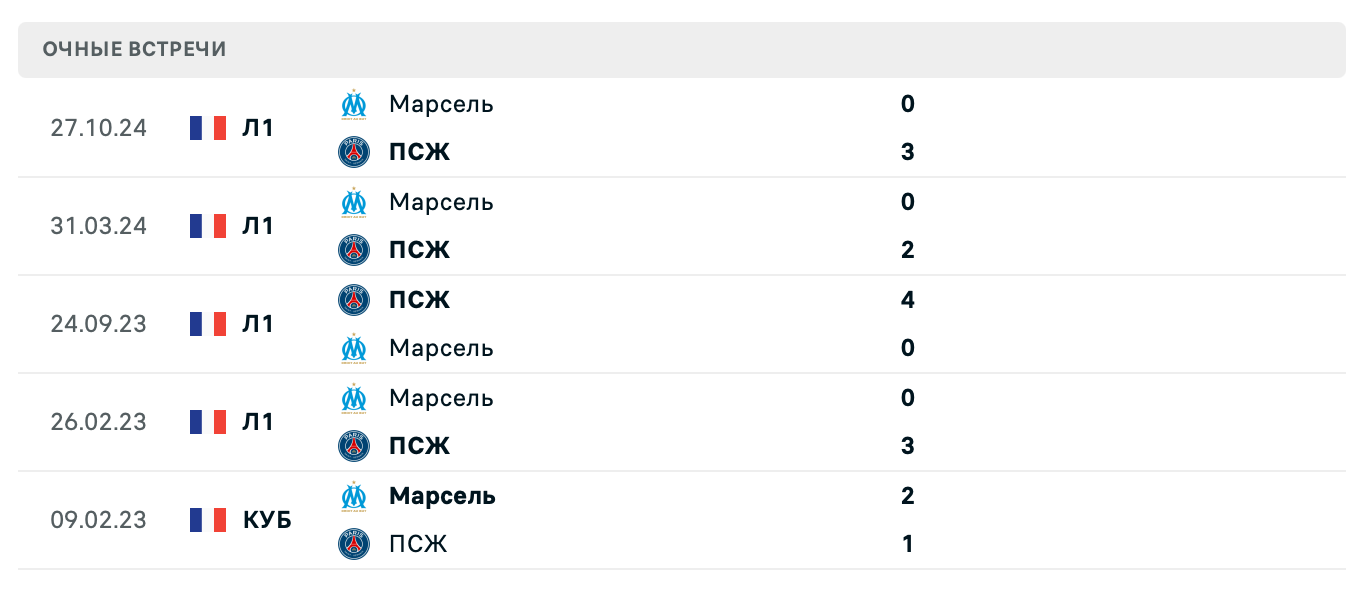Open ПСЖ team in 24.09.23 match
This screenshot has height=592, width=1364.
click(419, 300)
